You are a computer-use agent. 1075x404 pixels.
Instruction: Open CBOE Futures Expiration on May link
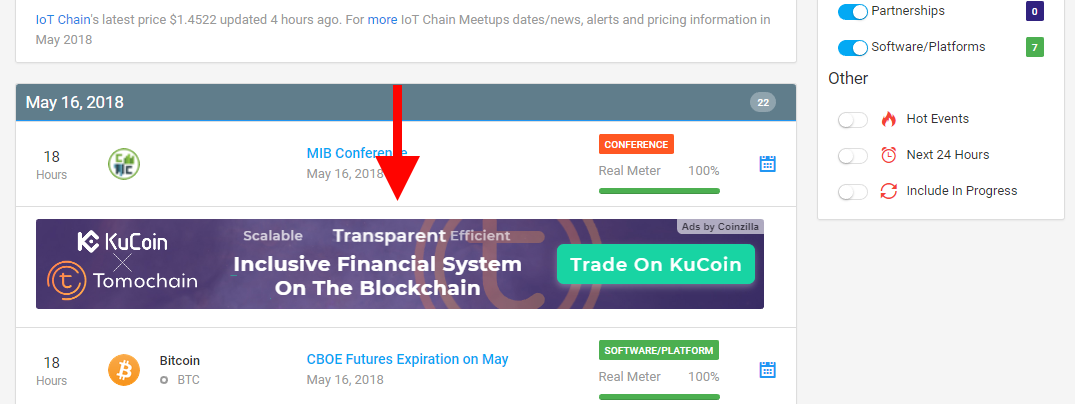click(x=407, y=359)
